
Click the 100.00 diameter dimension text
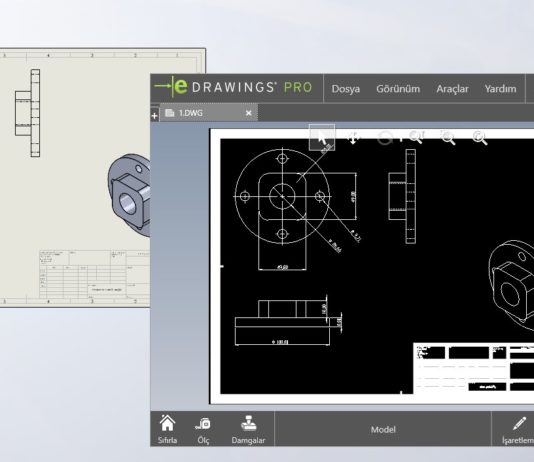click(281, 342)
